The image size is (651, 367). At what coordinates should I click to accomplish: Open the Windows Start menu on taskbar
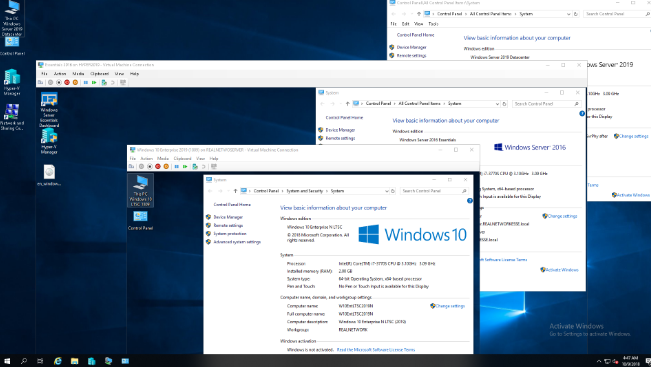7,361
